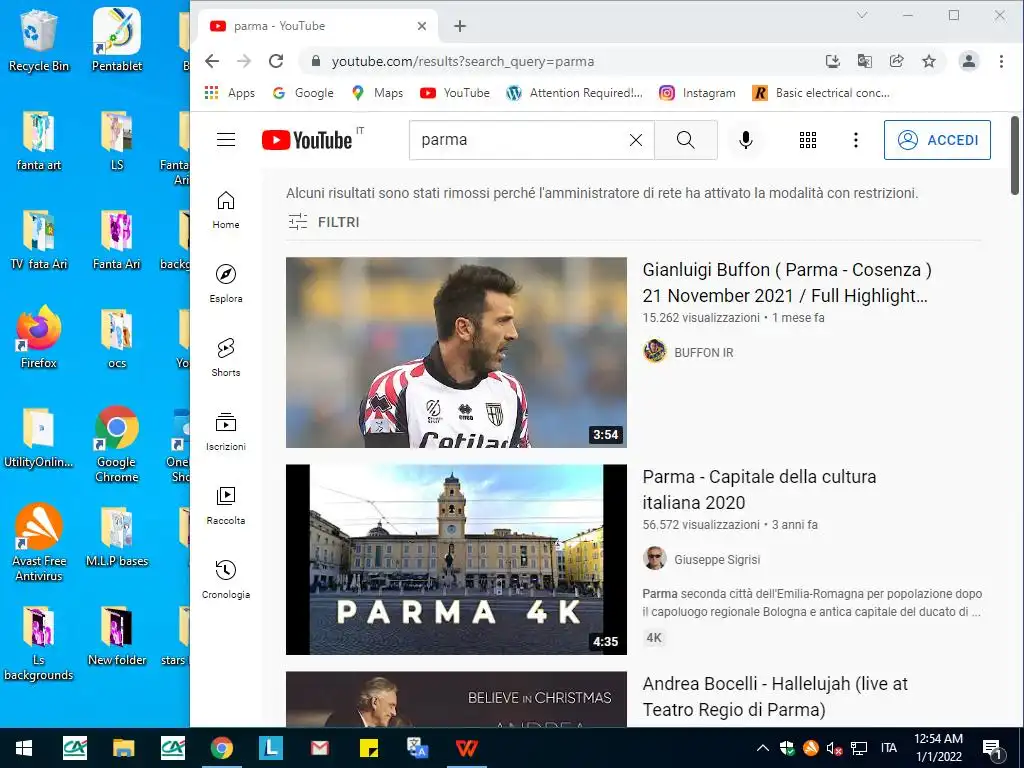This screenshot has height=768, width=1024.
Task: Show hidden system tray icons chevron
Action: pyautogui.click(x=763, y=748)
